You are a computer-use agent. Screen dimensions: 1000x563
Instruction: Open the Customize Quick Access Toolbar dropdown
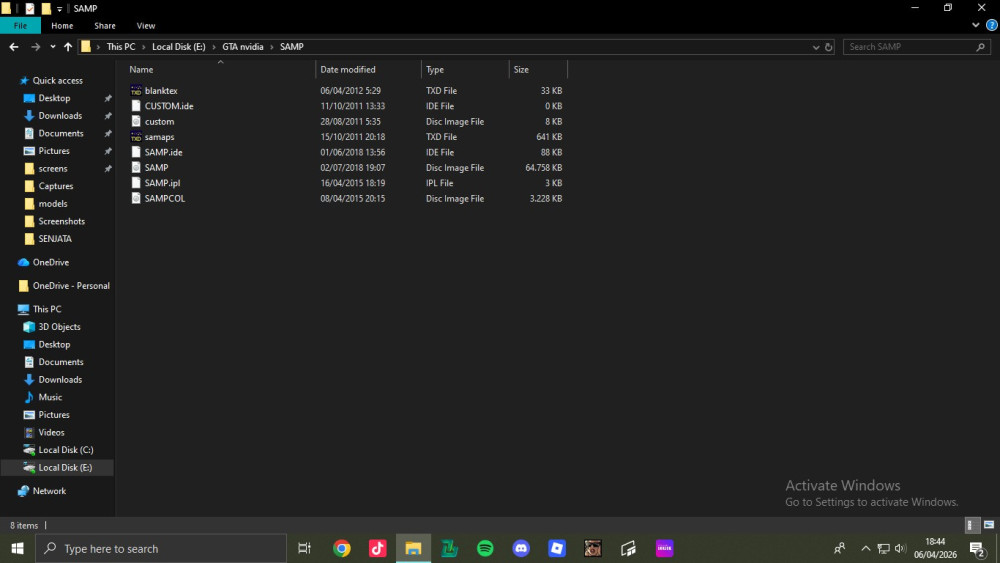coord(59,9)
